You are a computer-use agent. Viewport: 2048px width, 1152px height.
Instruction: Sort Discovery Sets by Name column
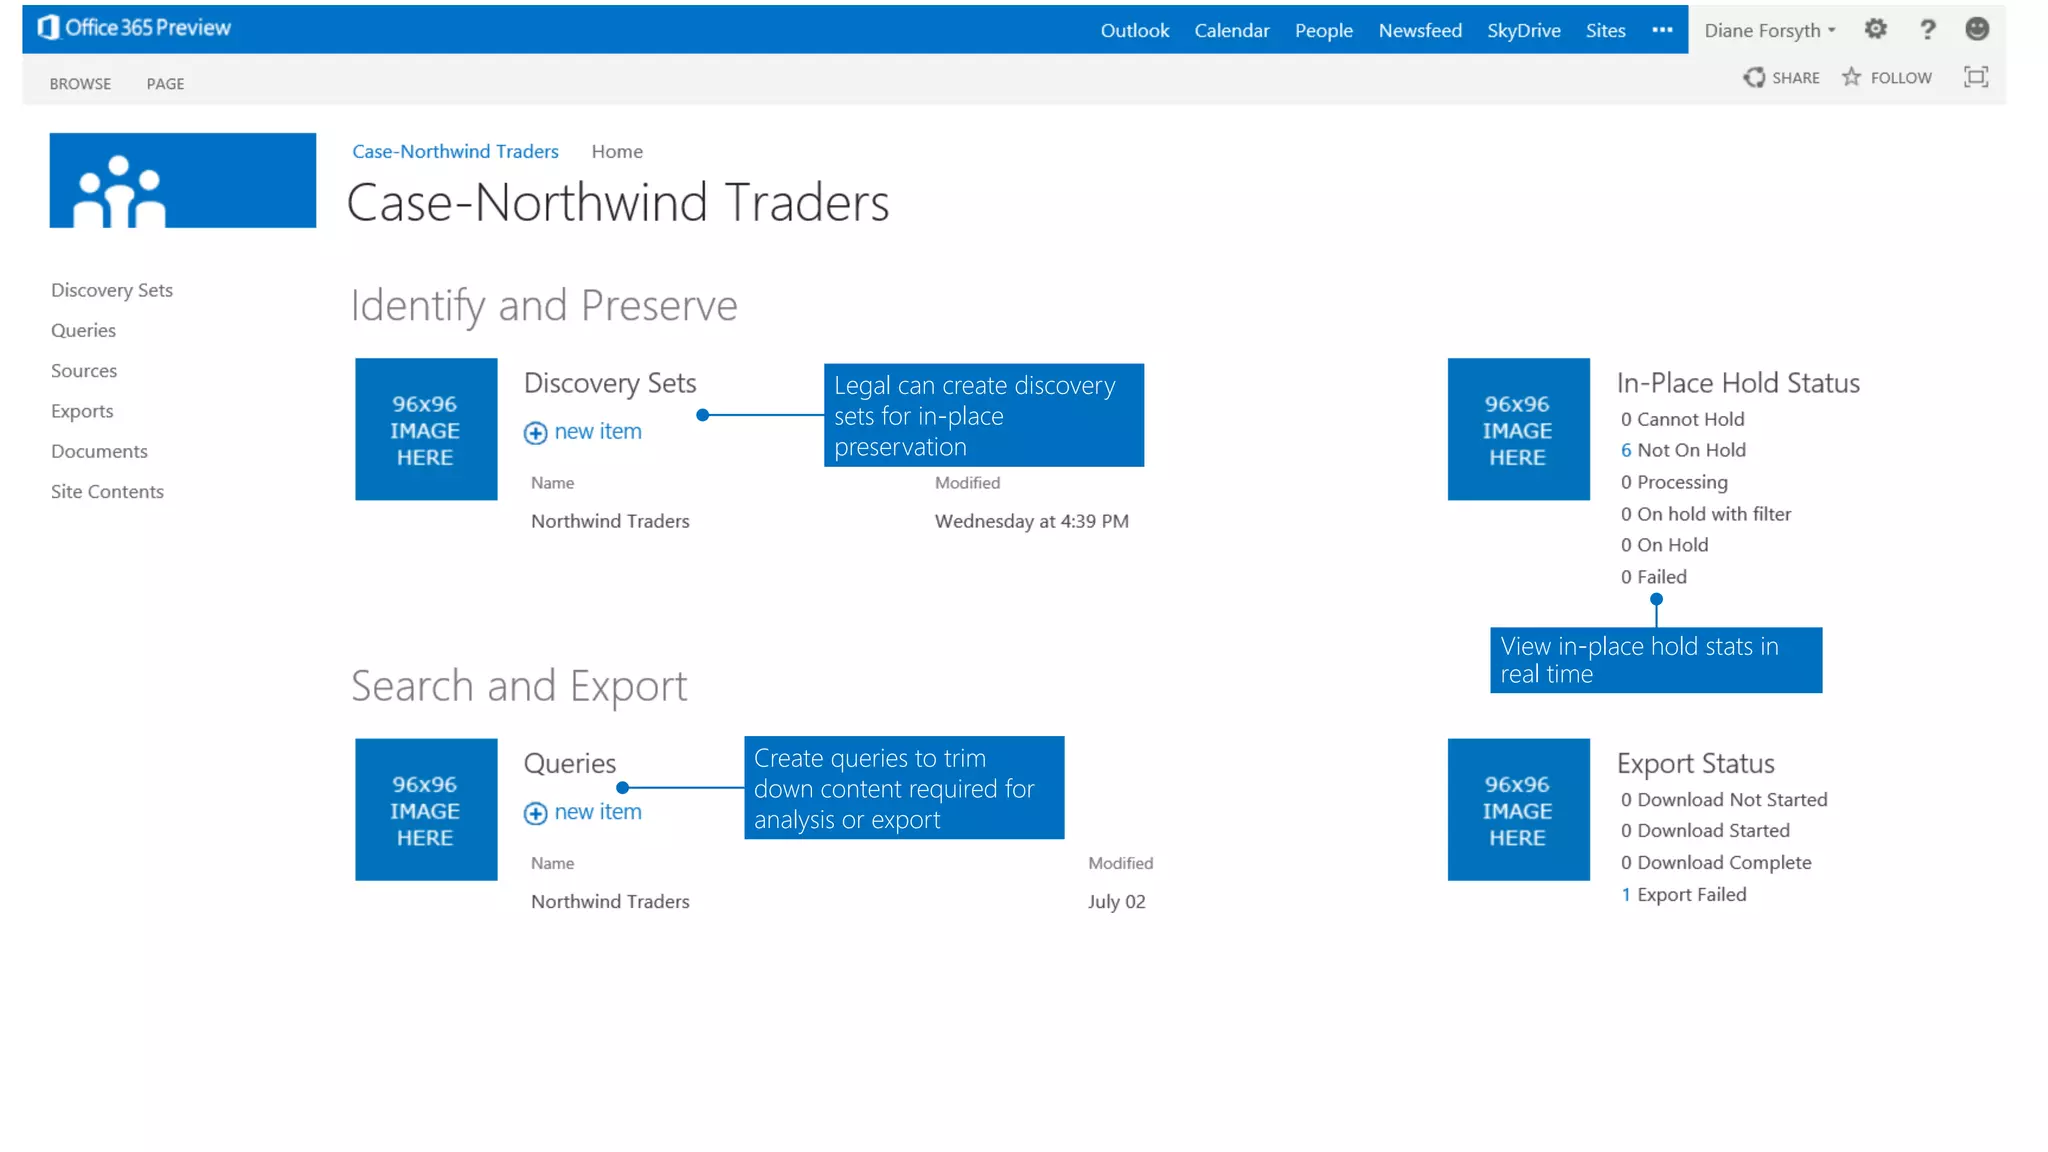[553, 483]
